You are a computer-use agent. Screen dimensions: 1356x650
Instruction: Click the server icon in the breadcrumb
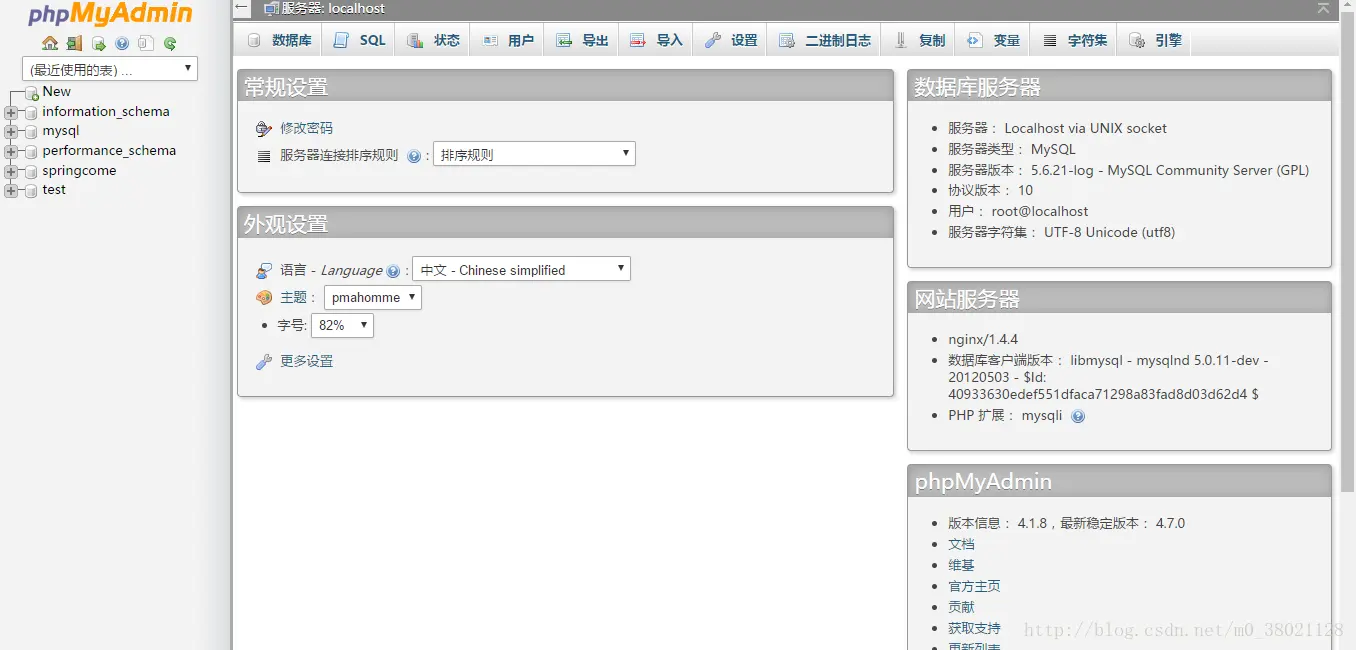271,9
